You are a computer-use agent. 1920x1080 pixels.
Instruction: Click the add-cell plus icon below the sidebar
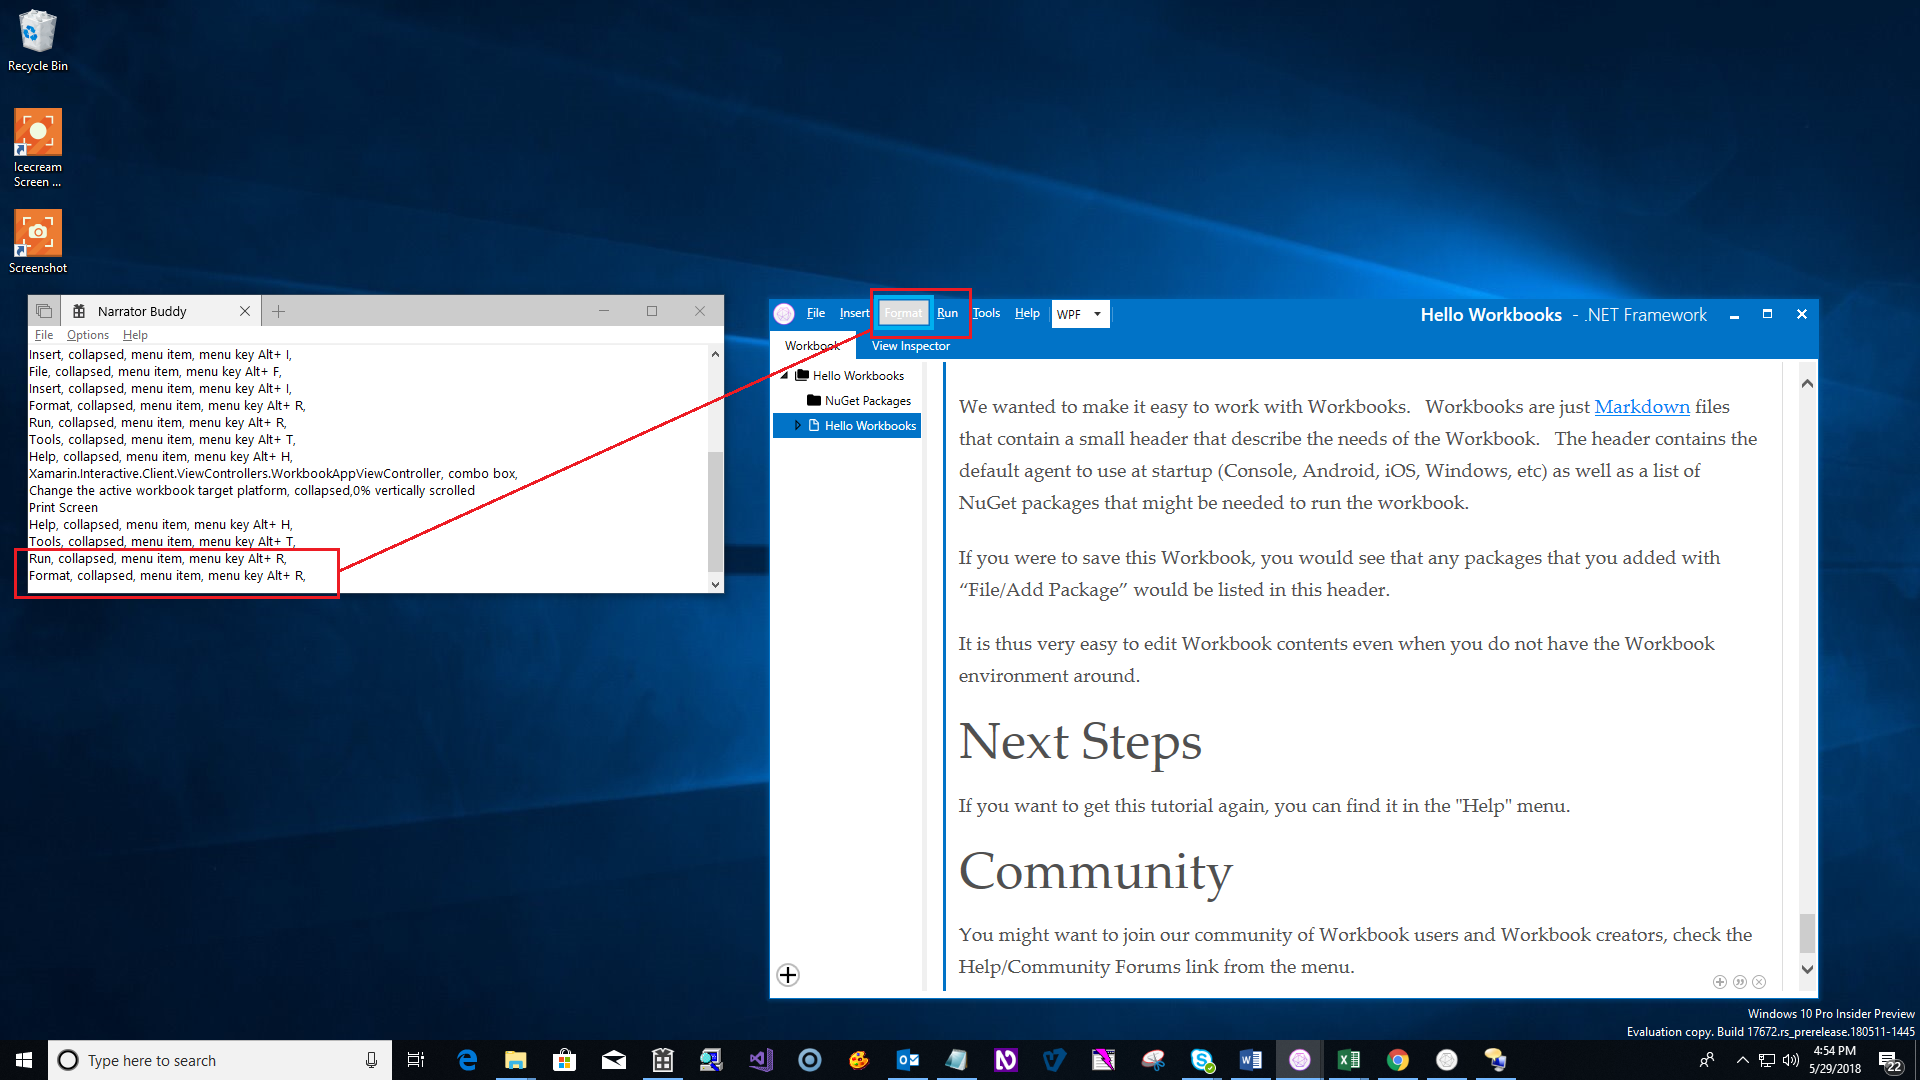click(787, 975)
